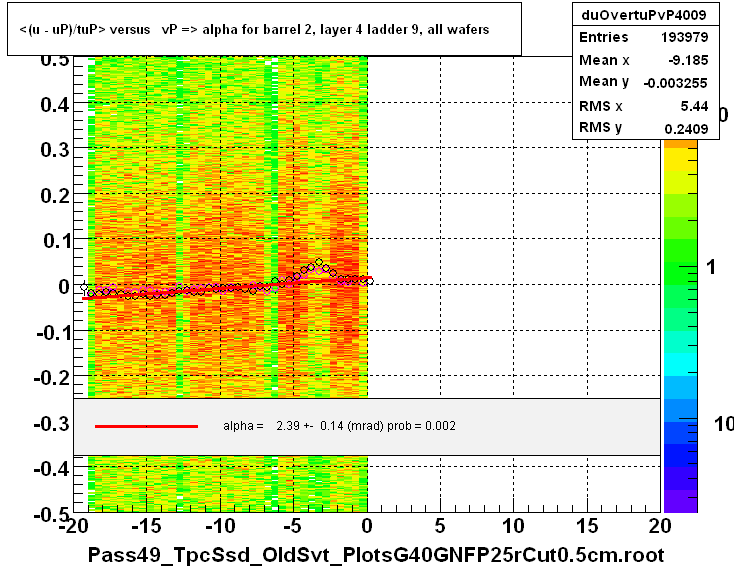Click the cyan segment of the color palette
Viewport: 734px width, 569px height.
(681, 365)
